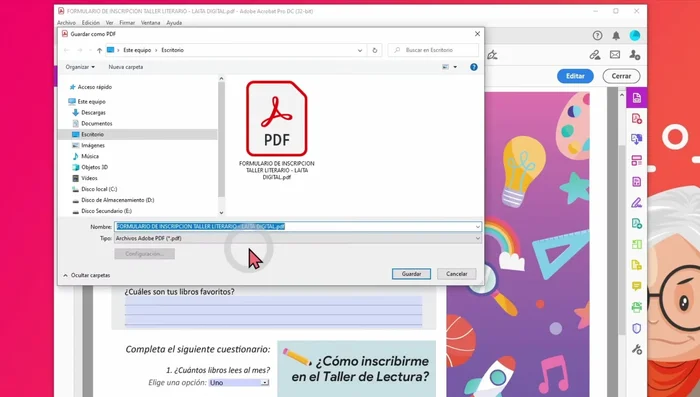Viewport: 700px width, 397px height.
Task: Click the share link icon in Acrobat toolbar
Action: click(595, 54)
